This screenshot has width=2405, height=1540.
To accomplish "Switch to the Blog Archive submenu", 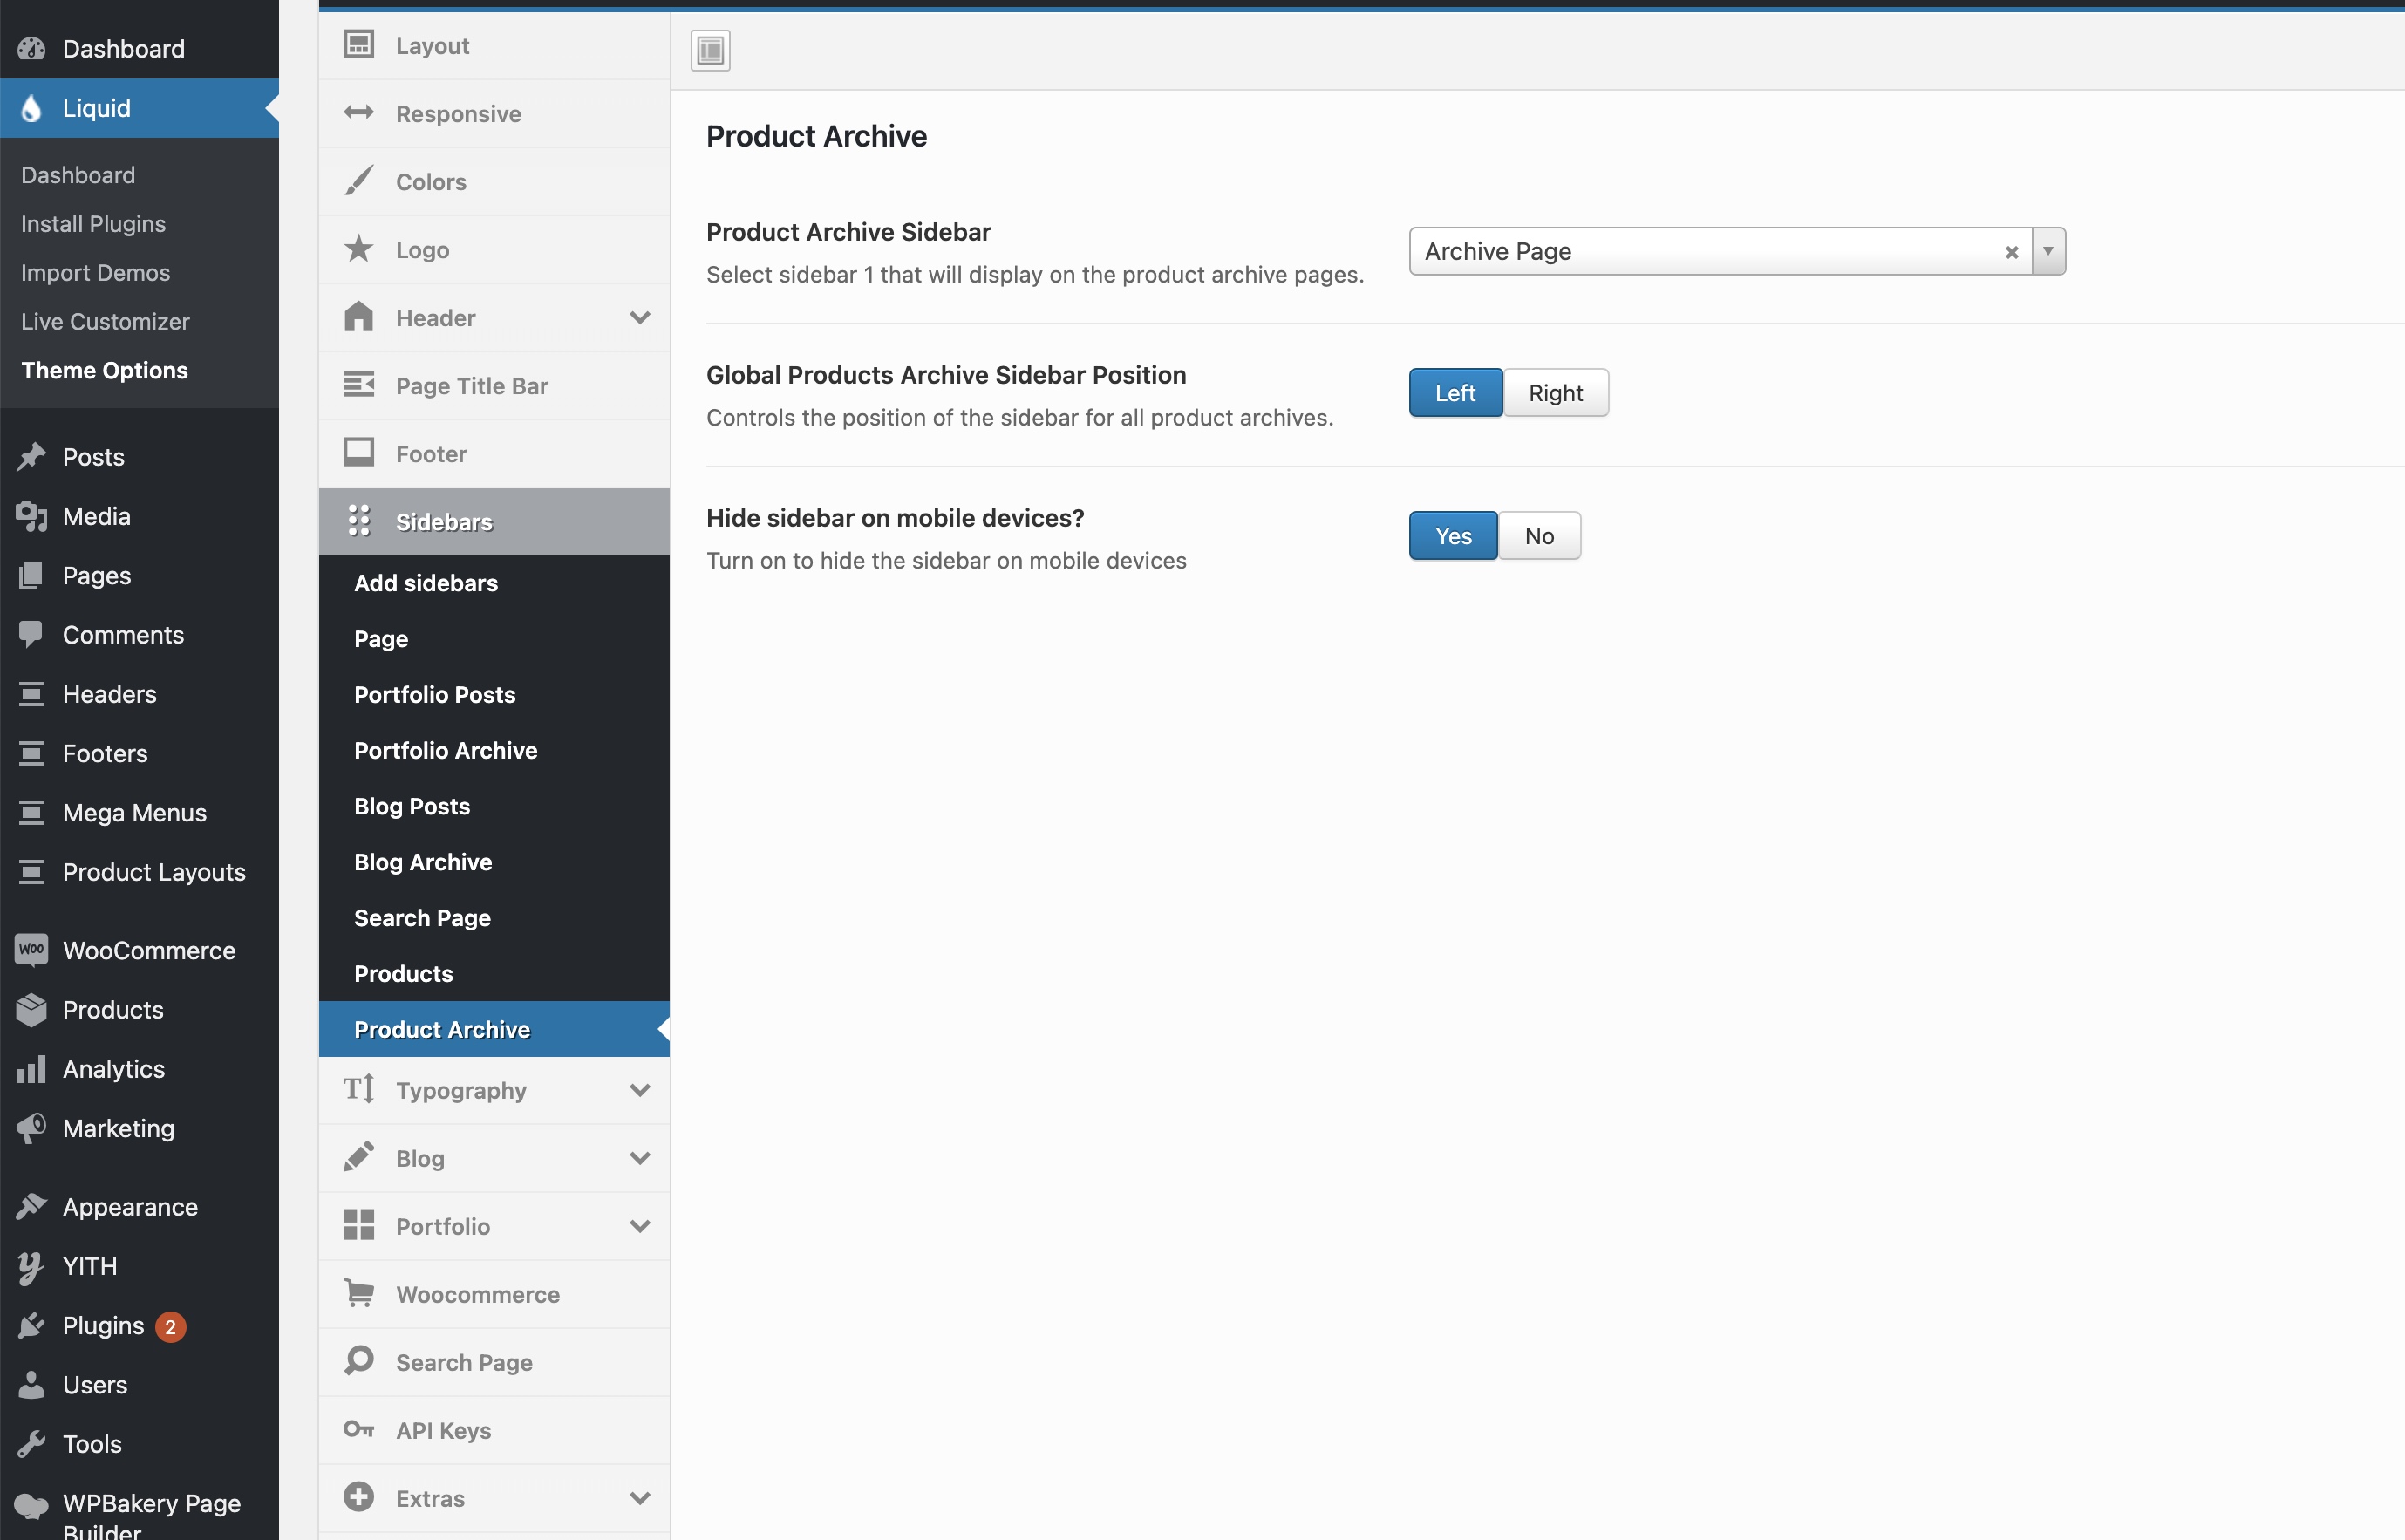I will coord(423,861).
